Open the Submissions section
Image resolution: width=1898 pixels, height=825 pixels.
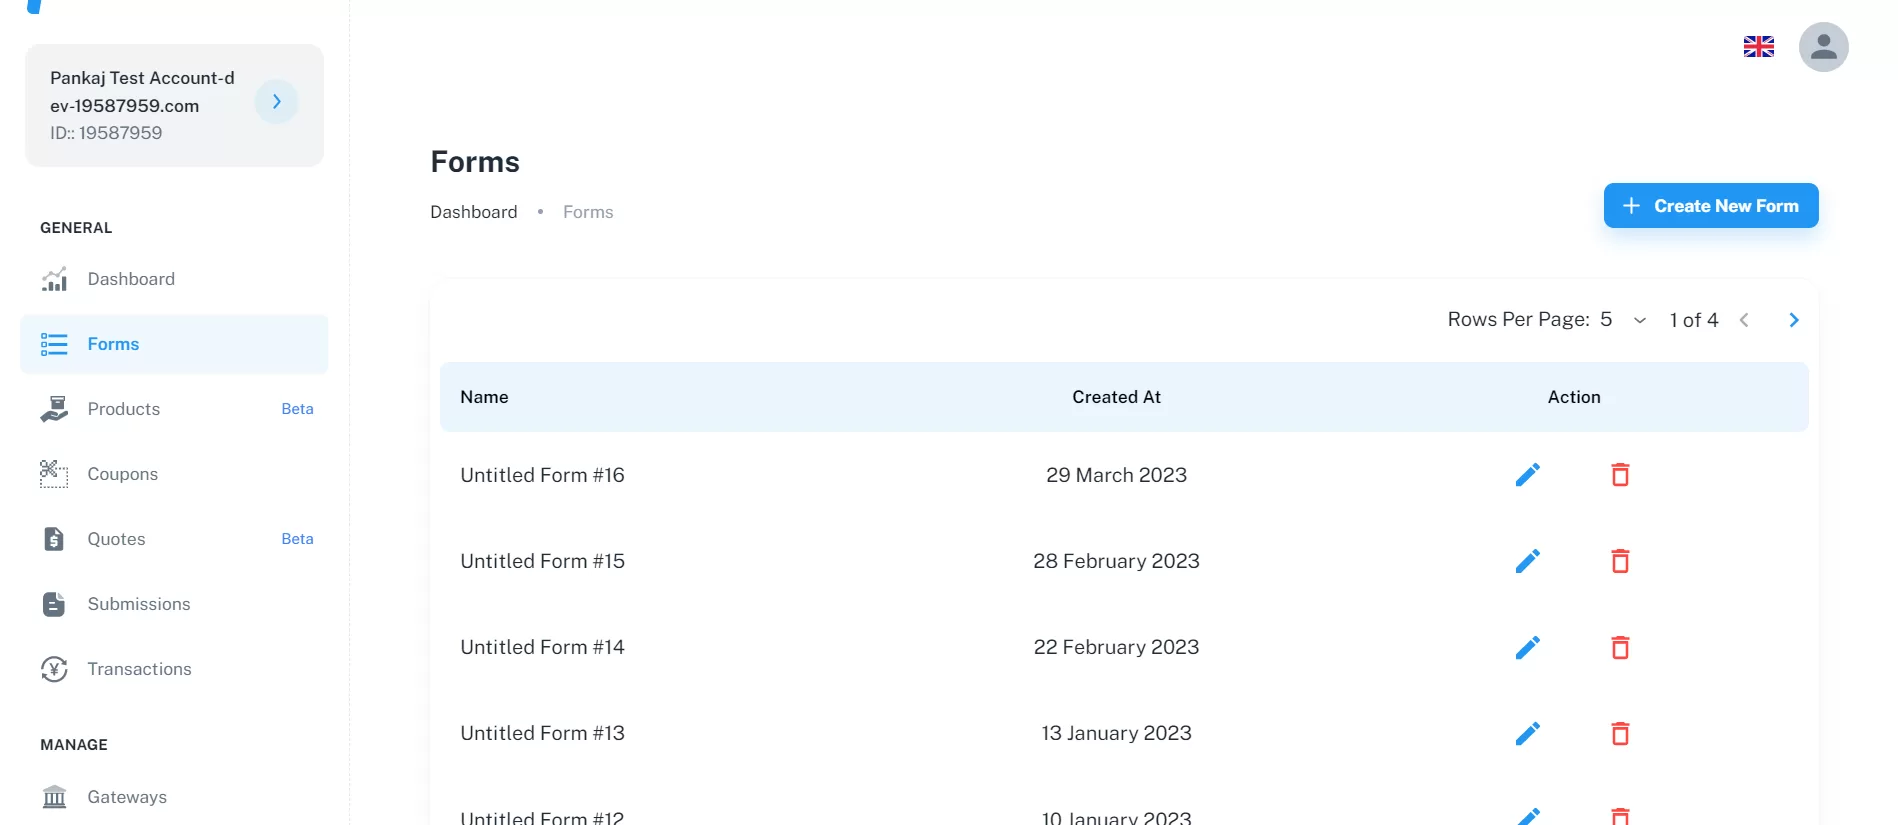pos(174,604)
